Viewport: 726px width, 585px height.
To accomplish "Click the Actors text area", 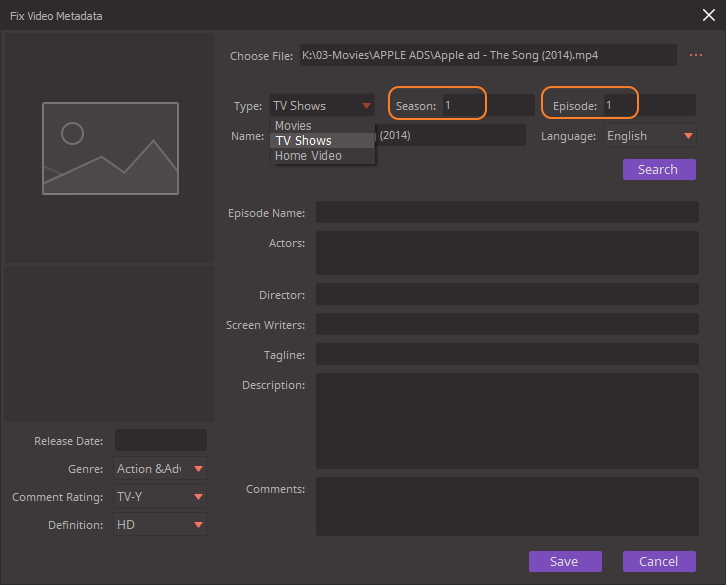I will tap(507, 253).
